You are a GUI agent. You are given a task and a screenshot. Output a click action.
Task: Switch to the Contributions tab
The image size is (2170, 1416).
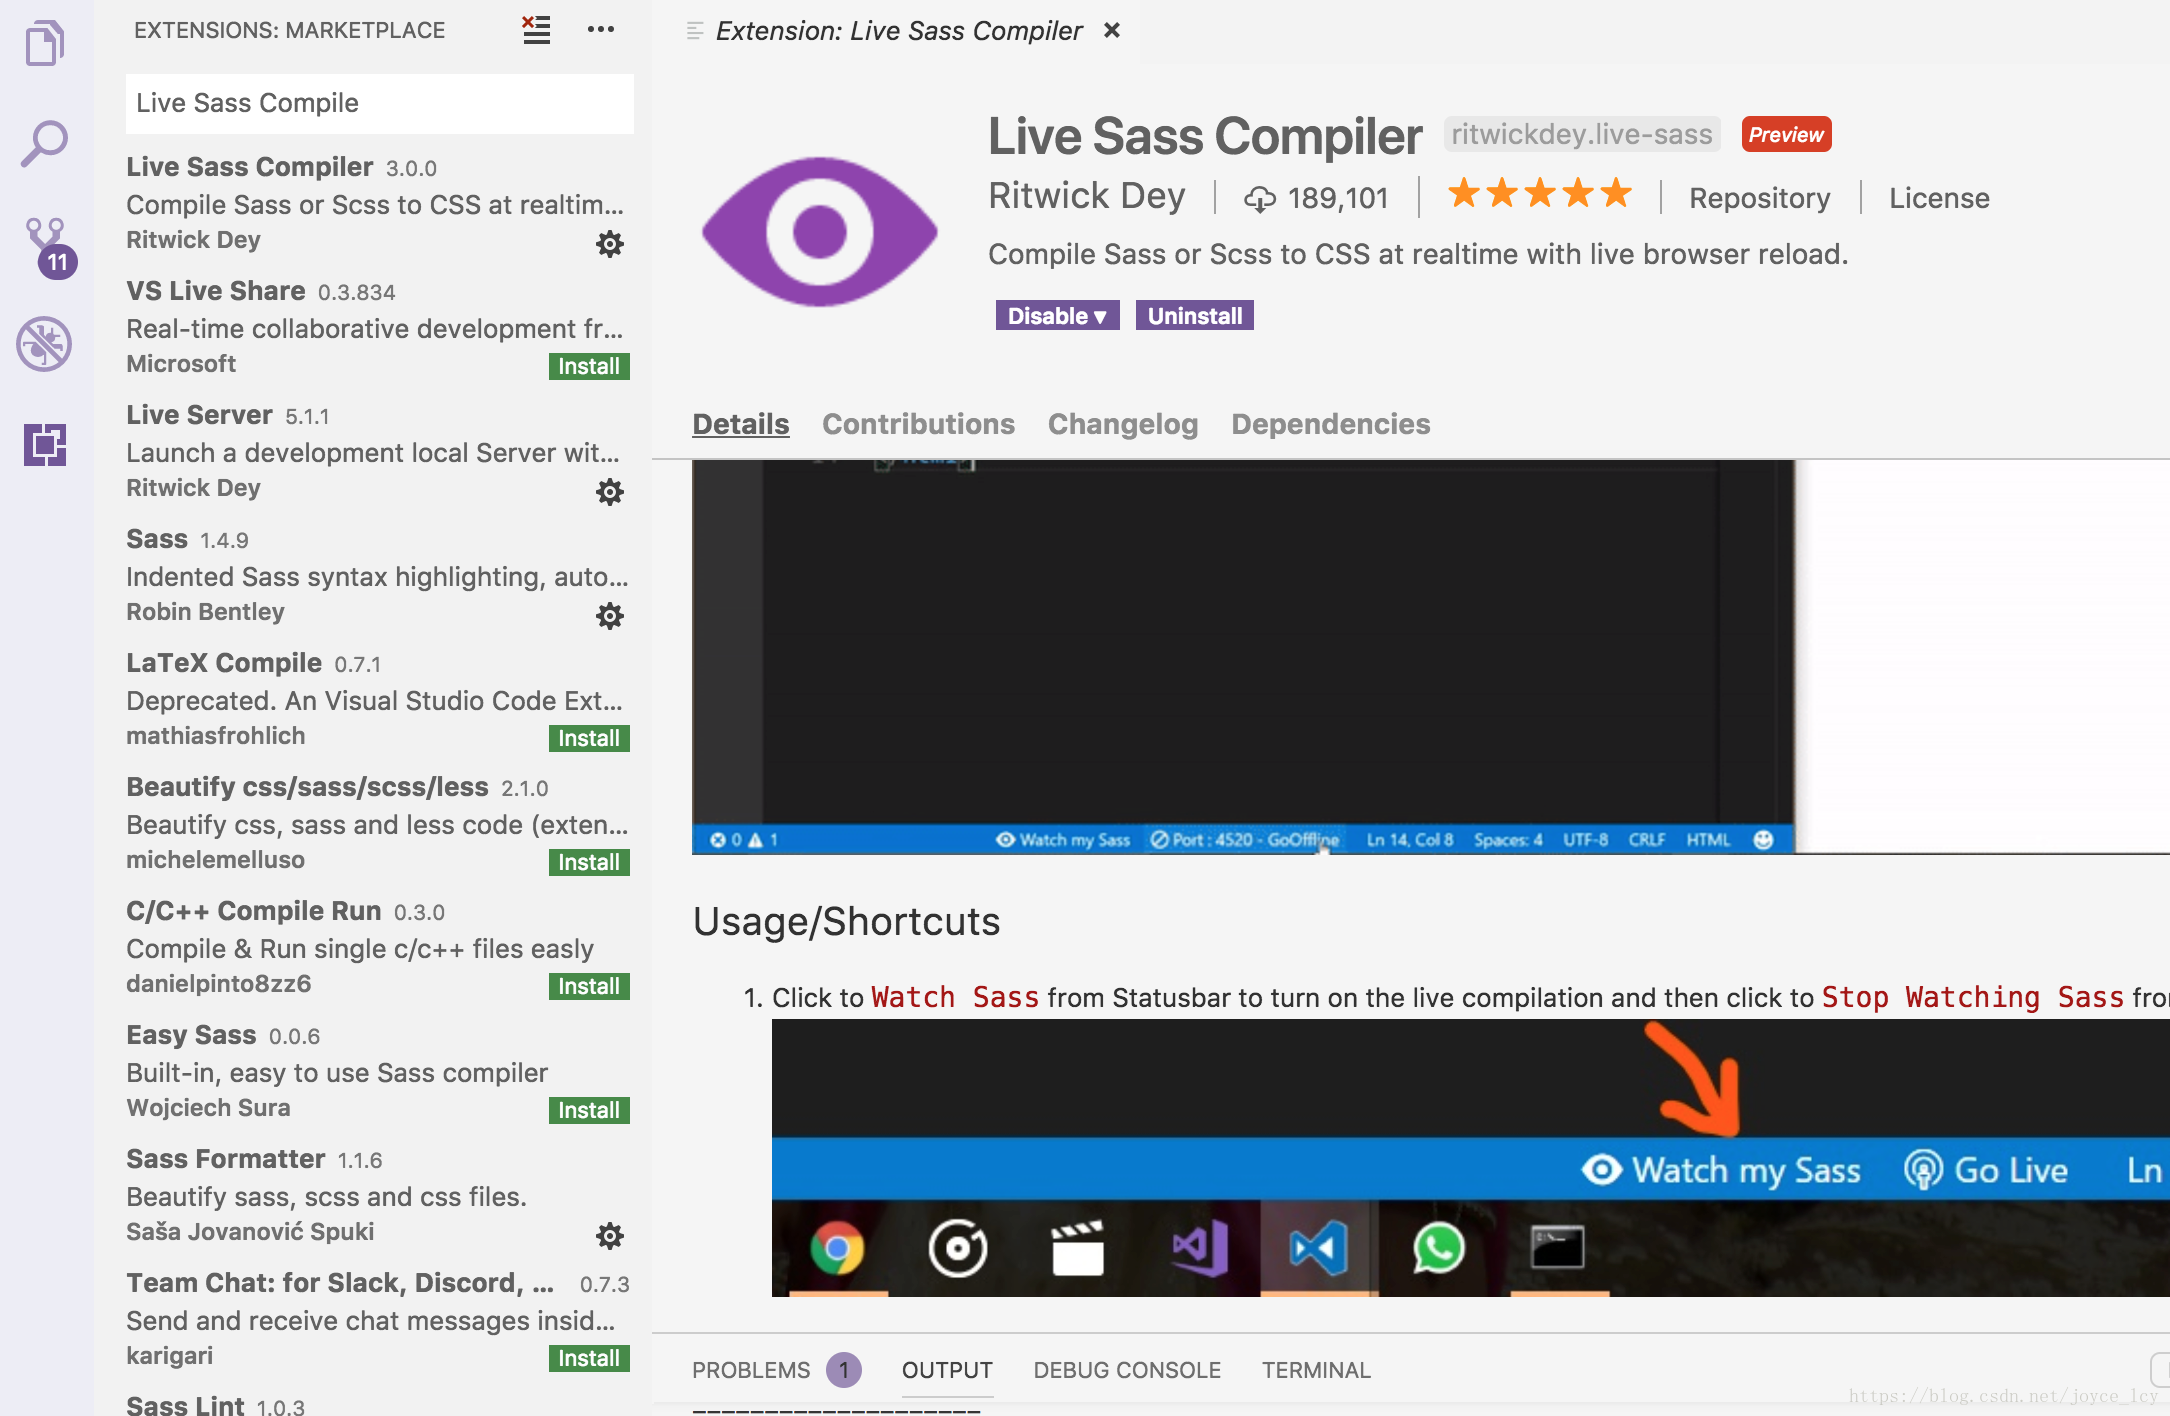(918, 424)
